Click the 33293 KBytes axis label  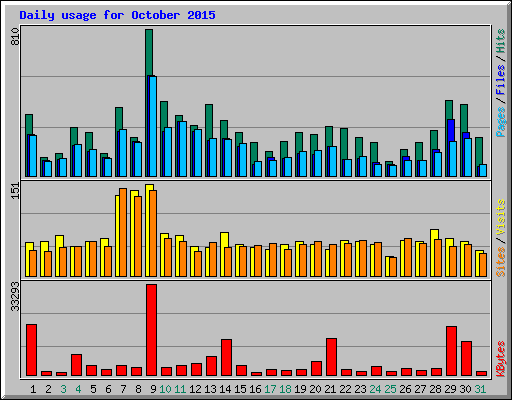tap(15, 296)
